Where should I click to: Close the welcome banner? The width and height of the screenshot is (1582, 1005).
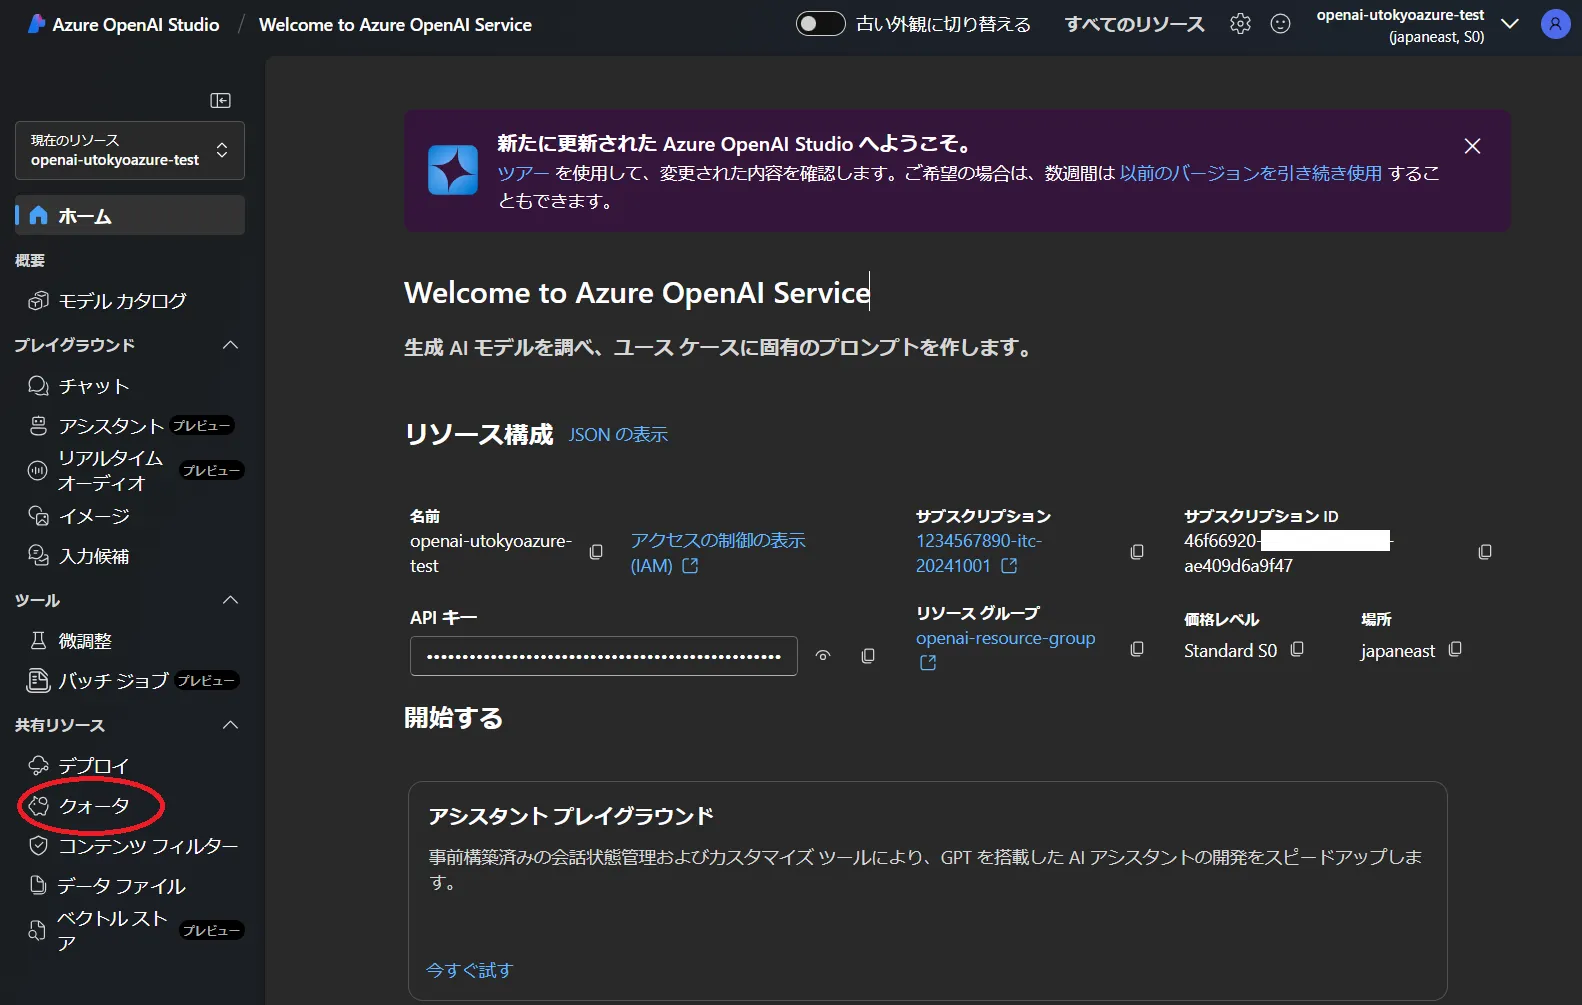click(x=1472, y=146)
